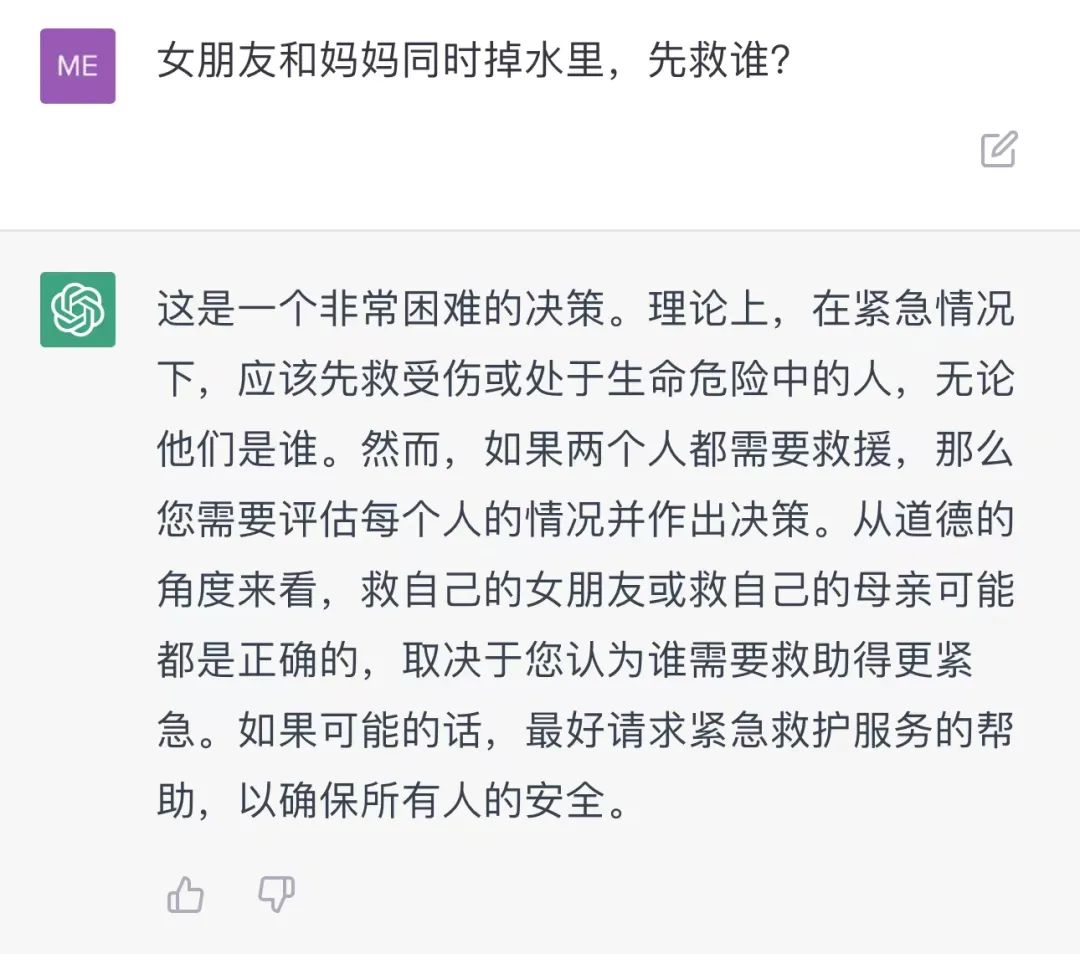
Task: Click the phrase '都是正确的'
Action: 258,662
